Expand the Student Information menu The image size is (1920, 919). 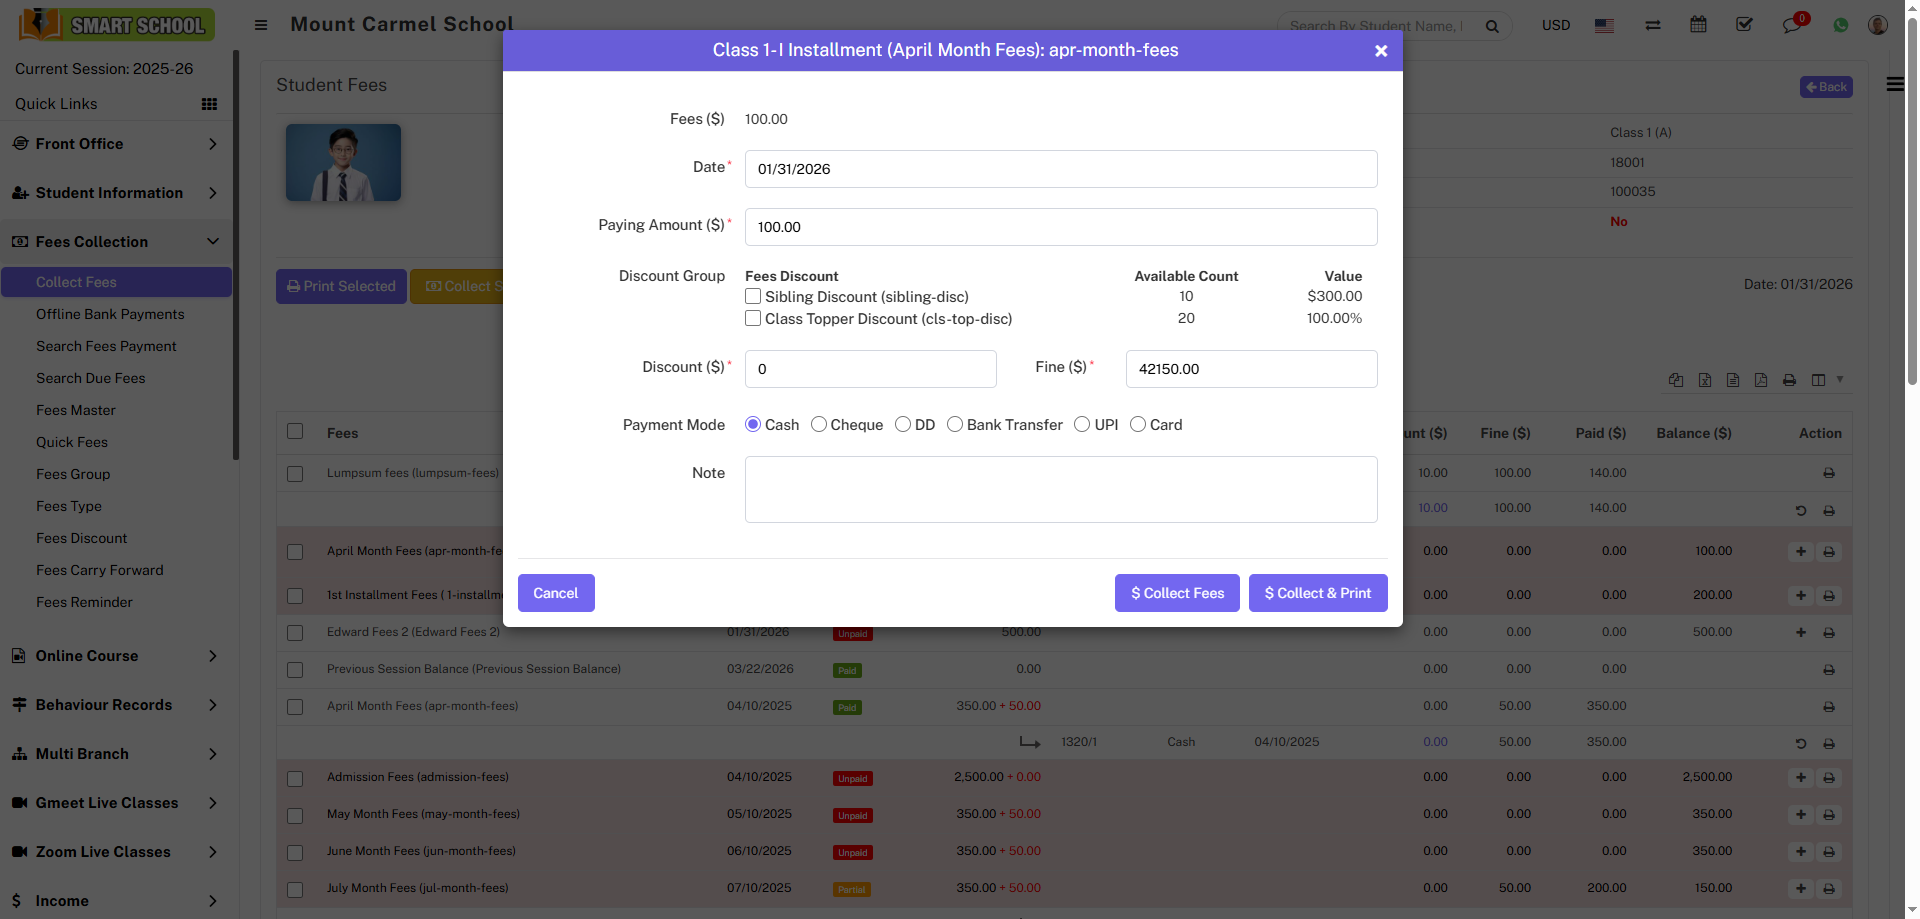pyautogui.click(x=116, y=193)
